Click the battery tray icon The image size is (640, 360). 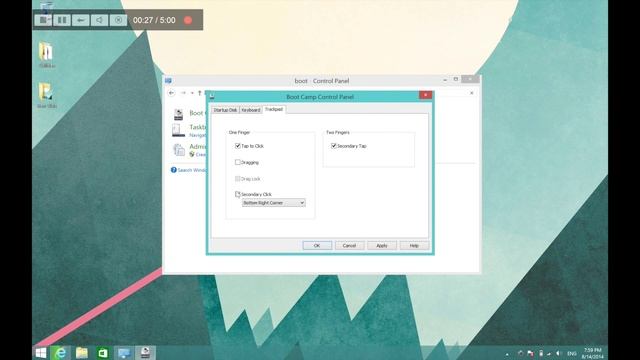tap(541, 353)
